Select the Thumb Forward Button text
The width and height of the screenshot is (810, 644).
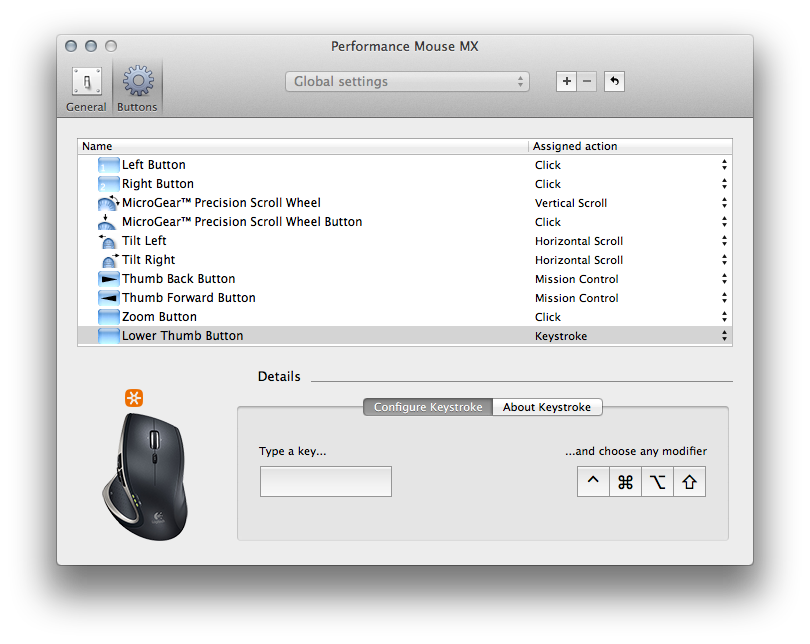coord(189,298)
